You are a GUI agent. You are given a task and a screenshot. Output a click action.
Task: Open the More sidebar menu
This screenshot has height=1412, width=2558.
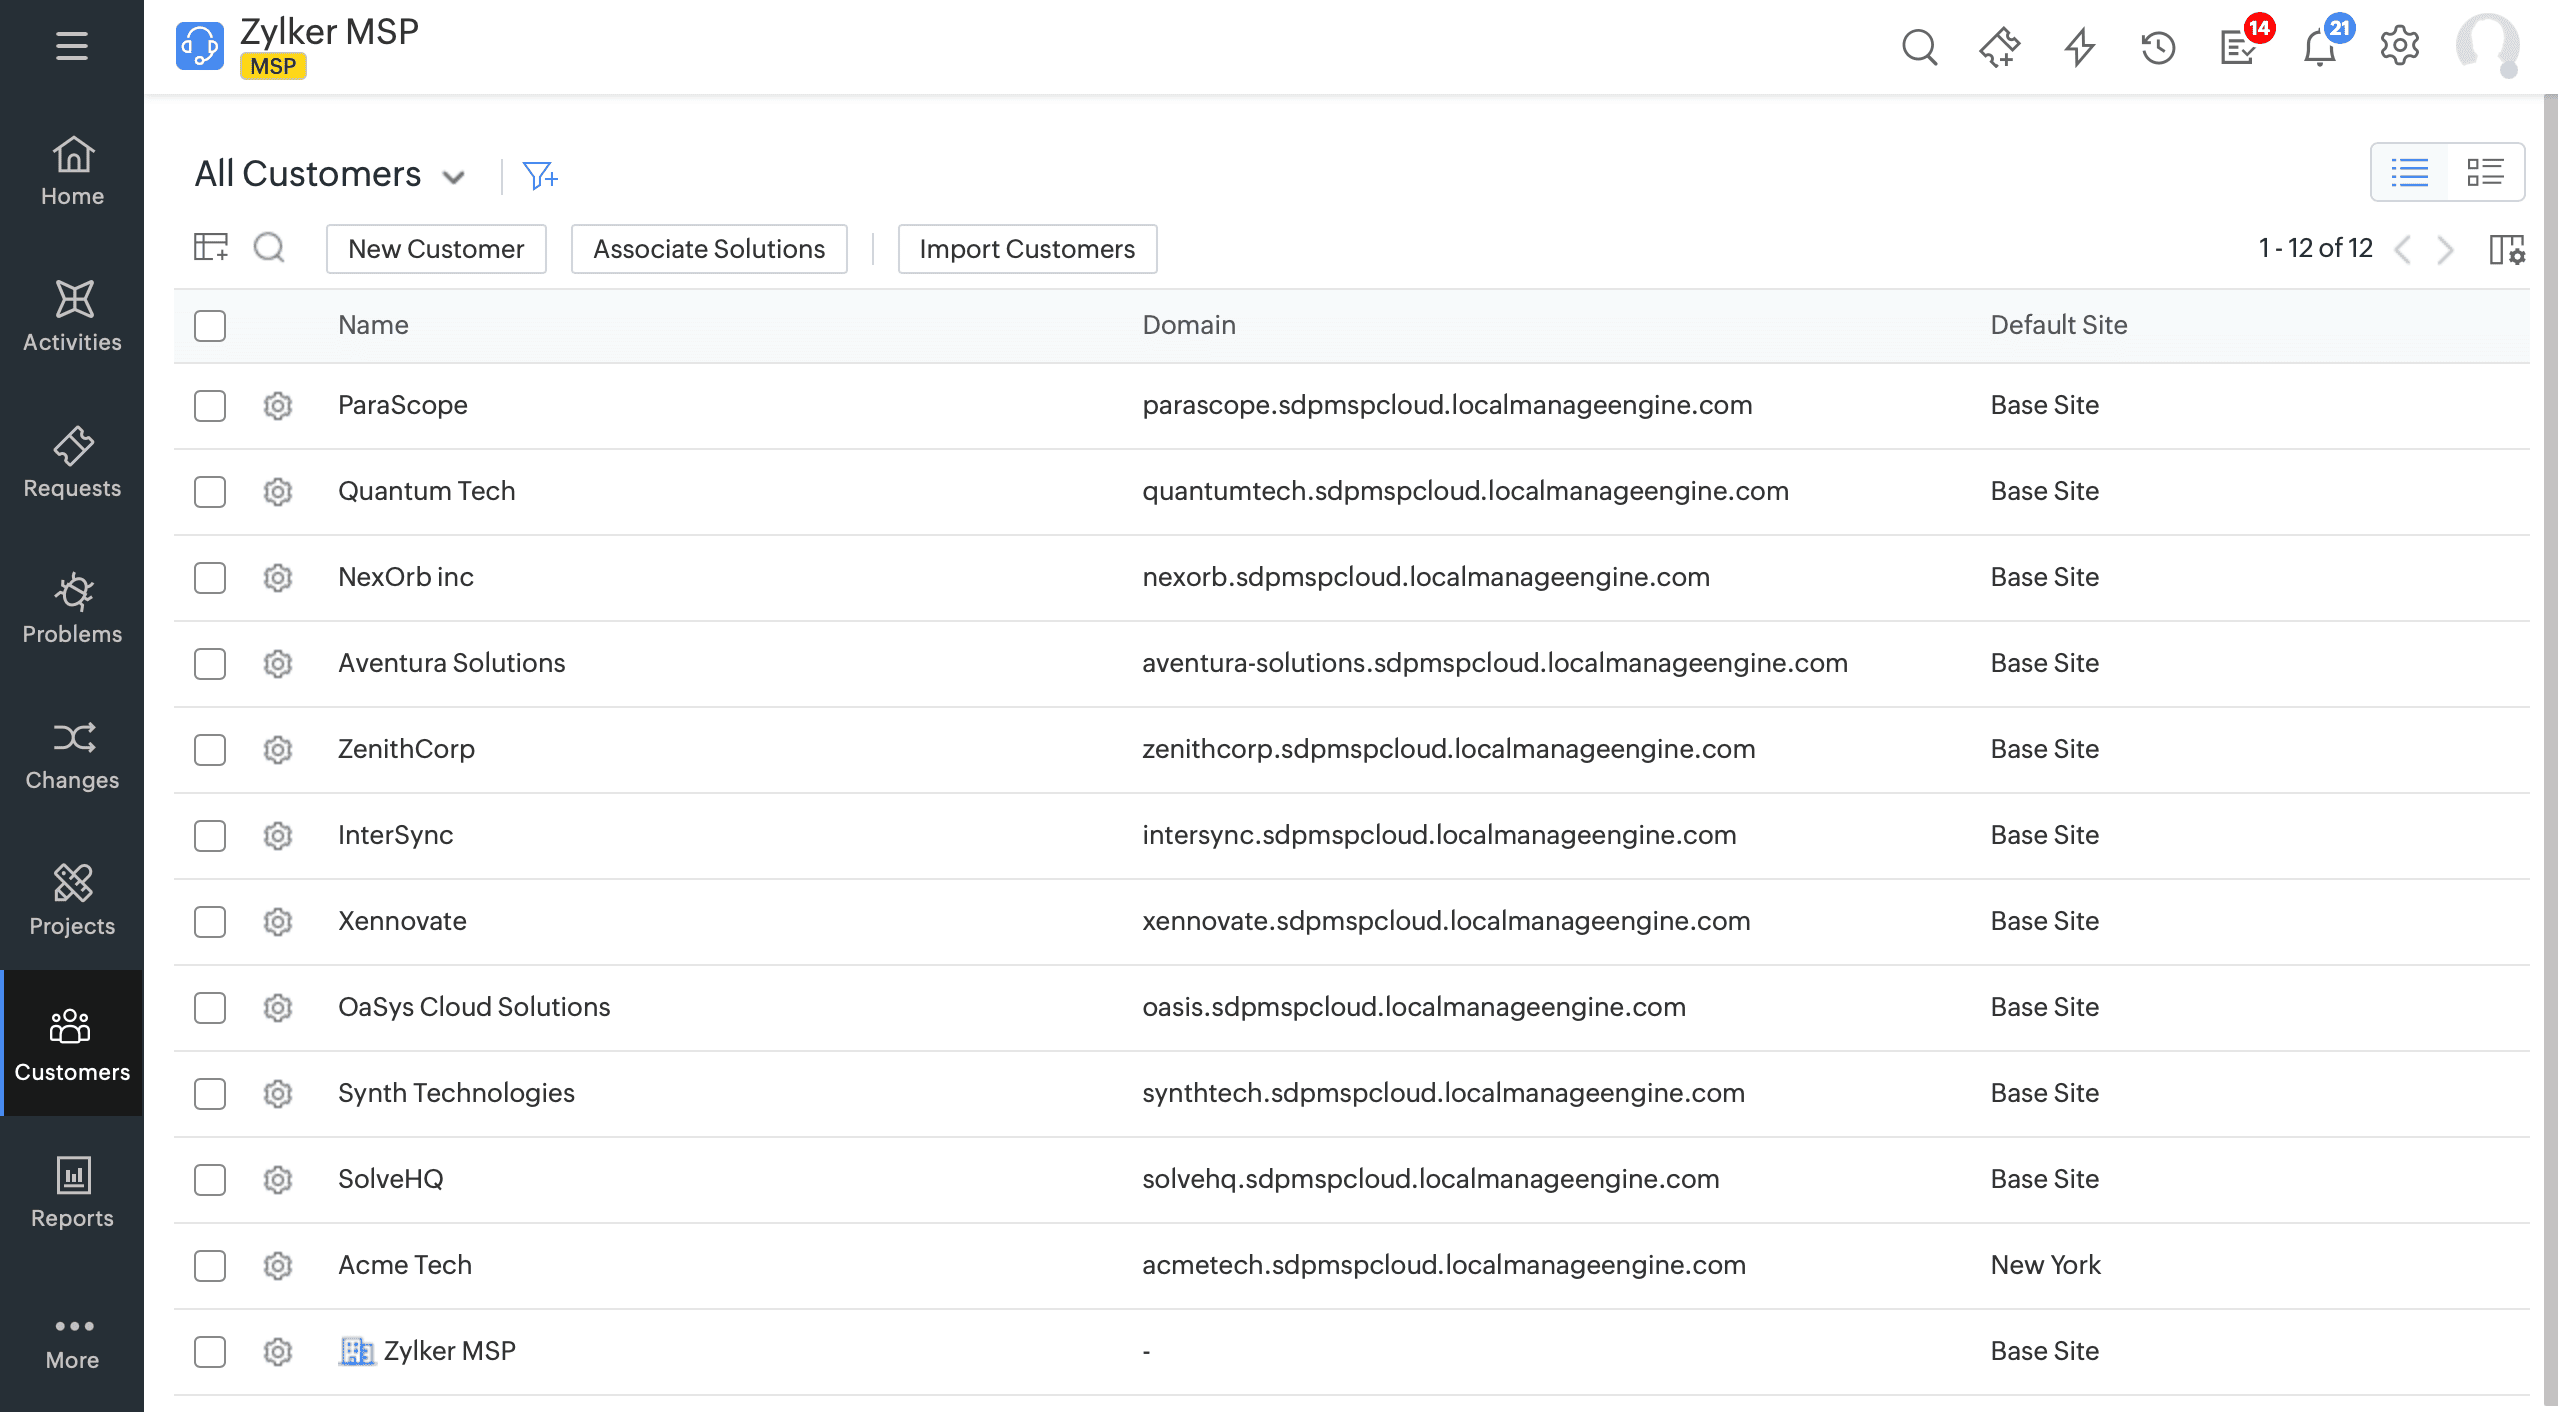[72, 1341]
